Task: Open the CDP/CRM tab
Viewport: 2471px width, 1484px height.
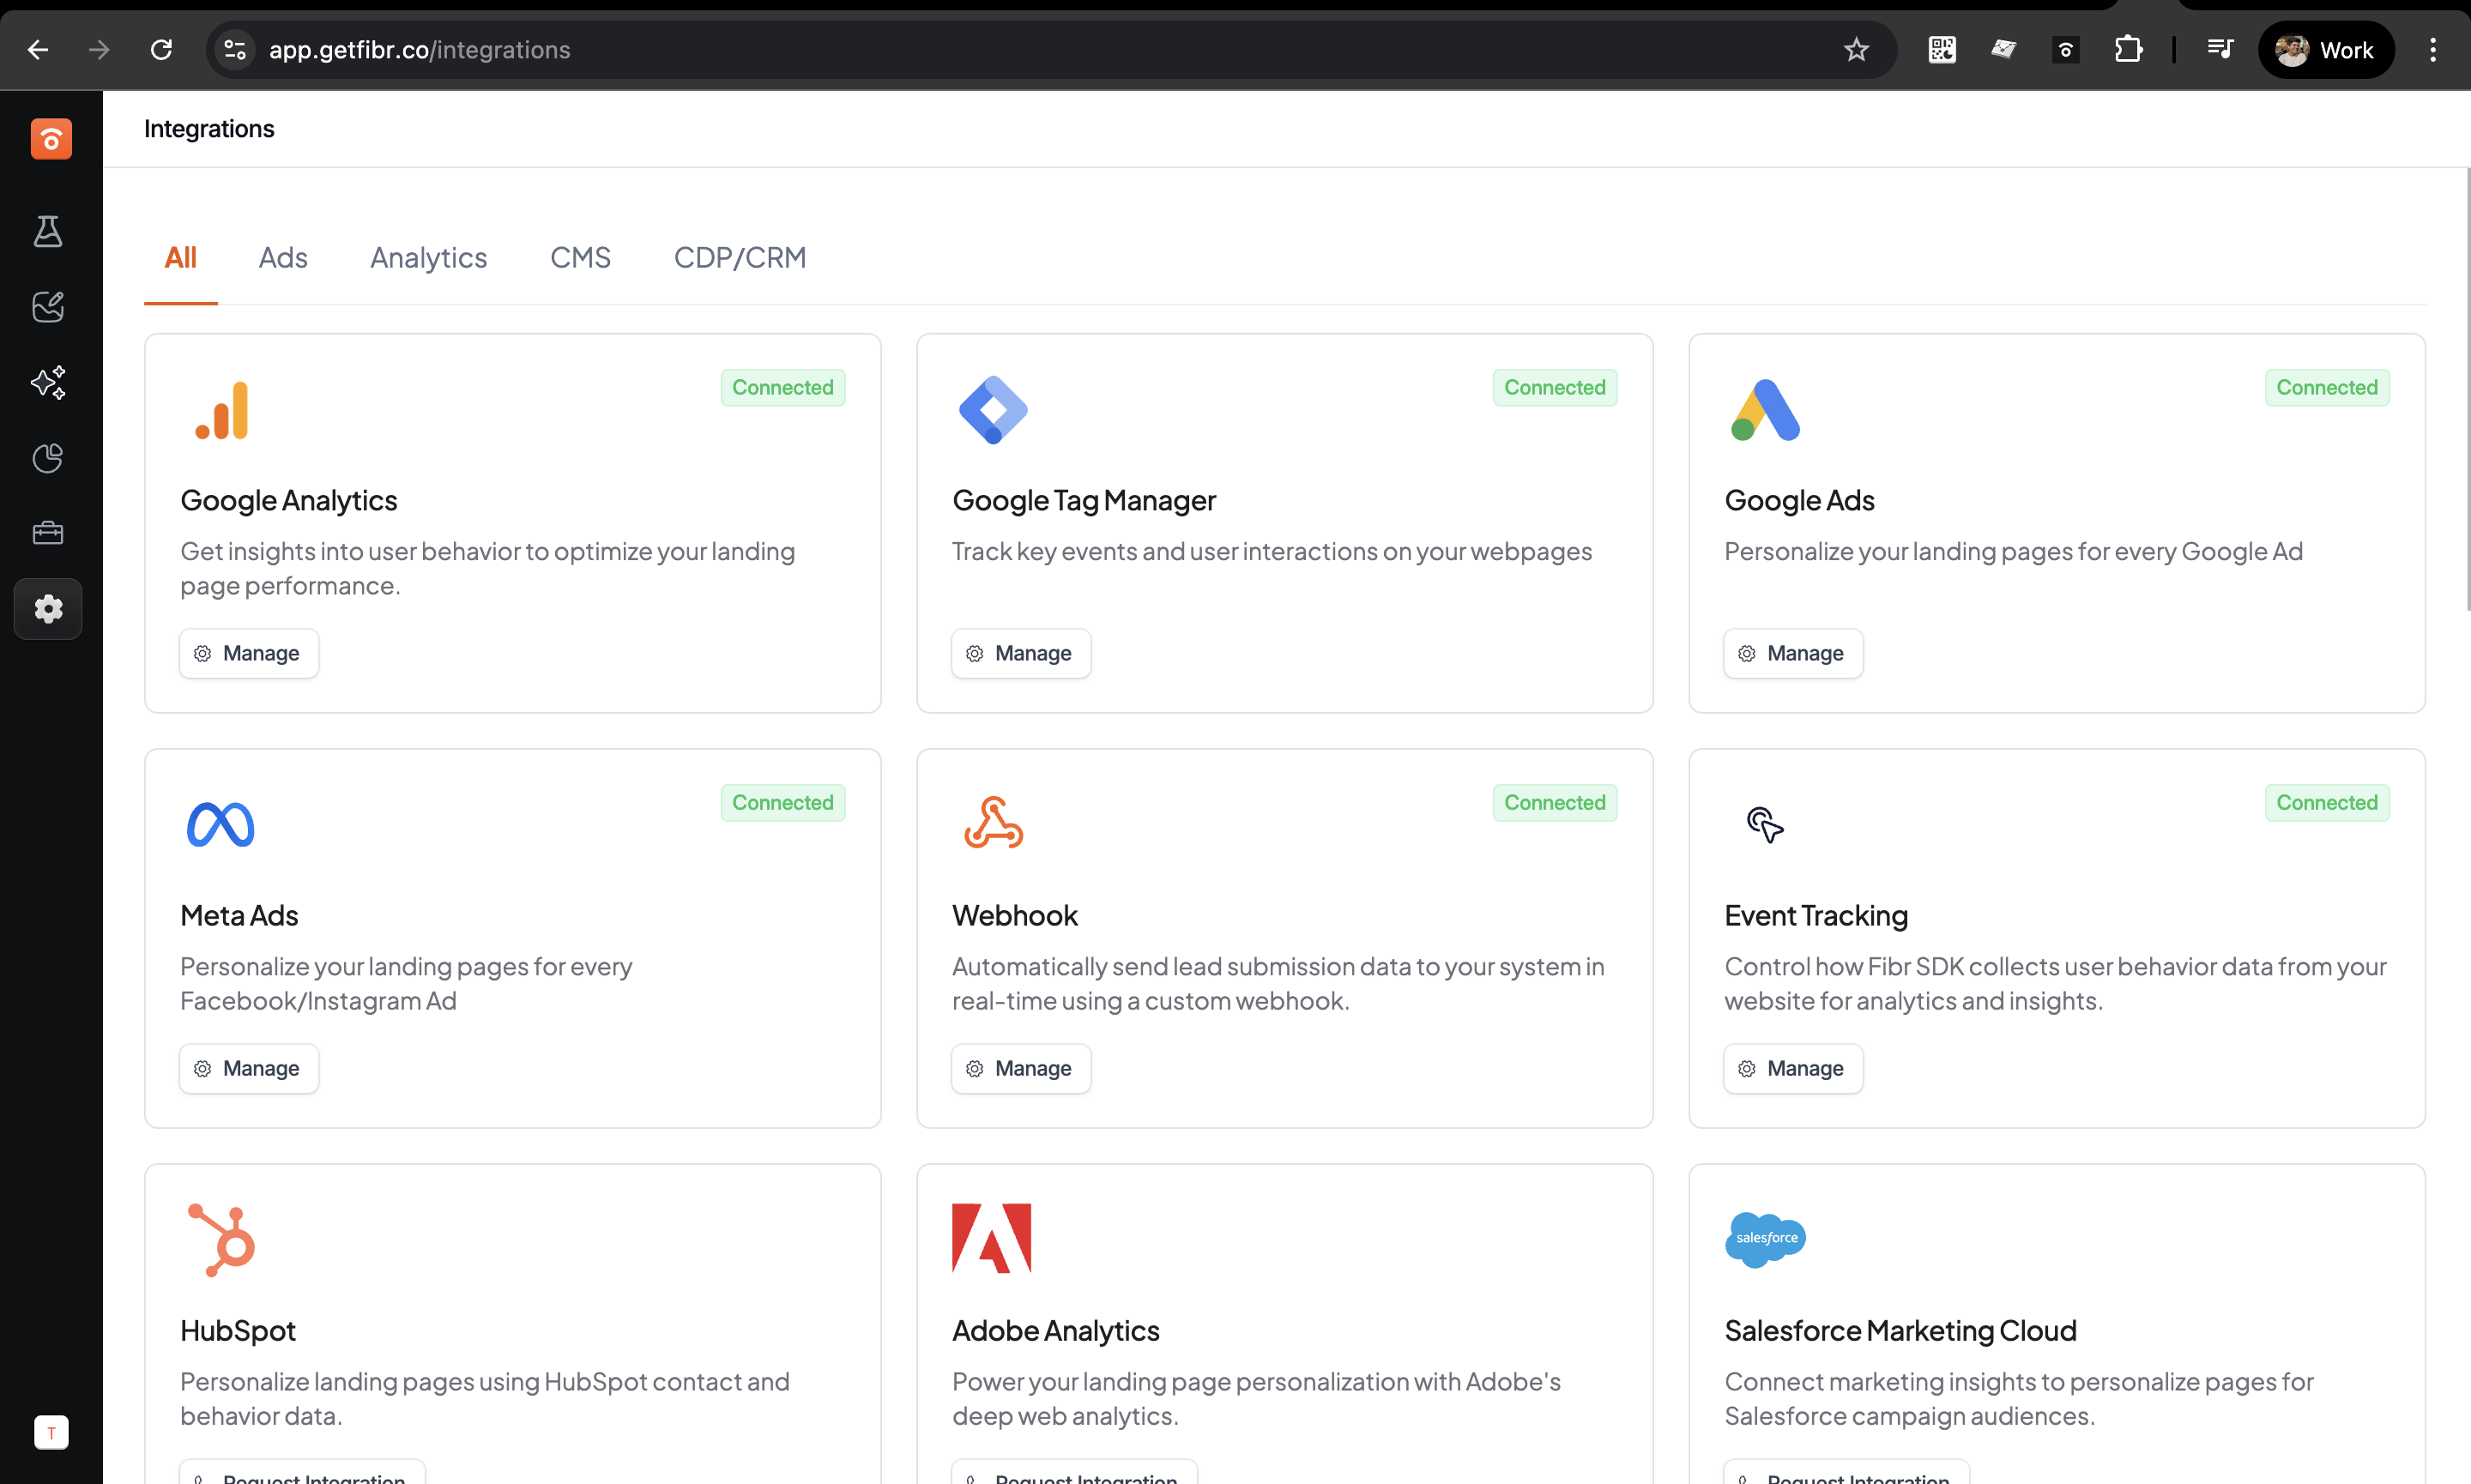Action: pyautogui.click(x=739, y=258)
